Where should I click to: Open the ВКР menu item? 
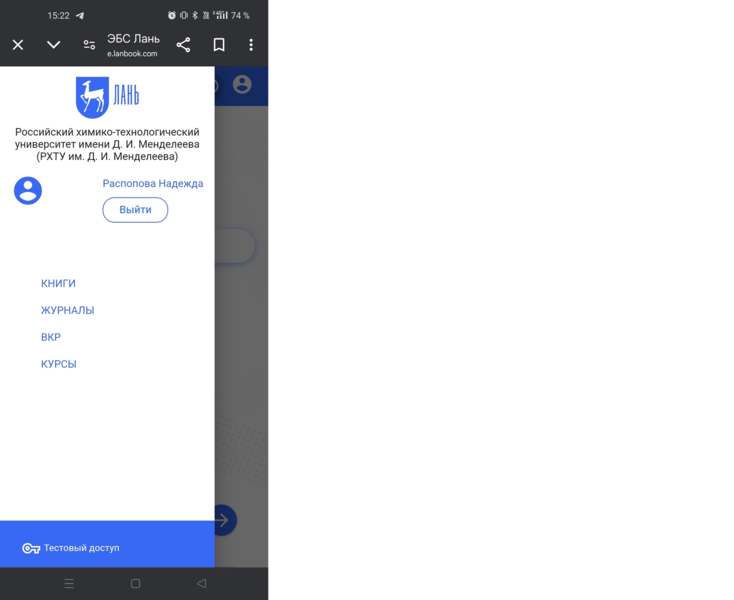coord(51,338)
